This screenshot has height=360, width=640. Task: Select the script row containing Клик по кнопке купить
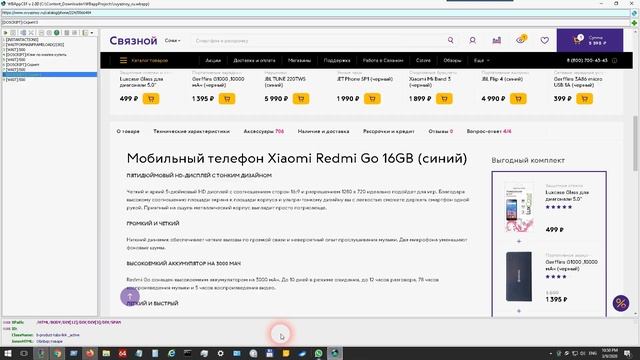50,54
